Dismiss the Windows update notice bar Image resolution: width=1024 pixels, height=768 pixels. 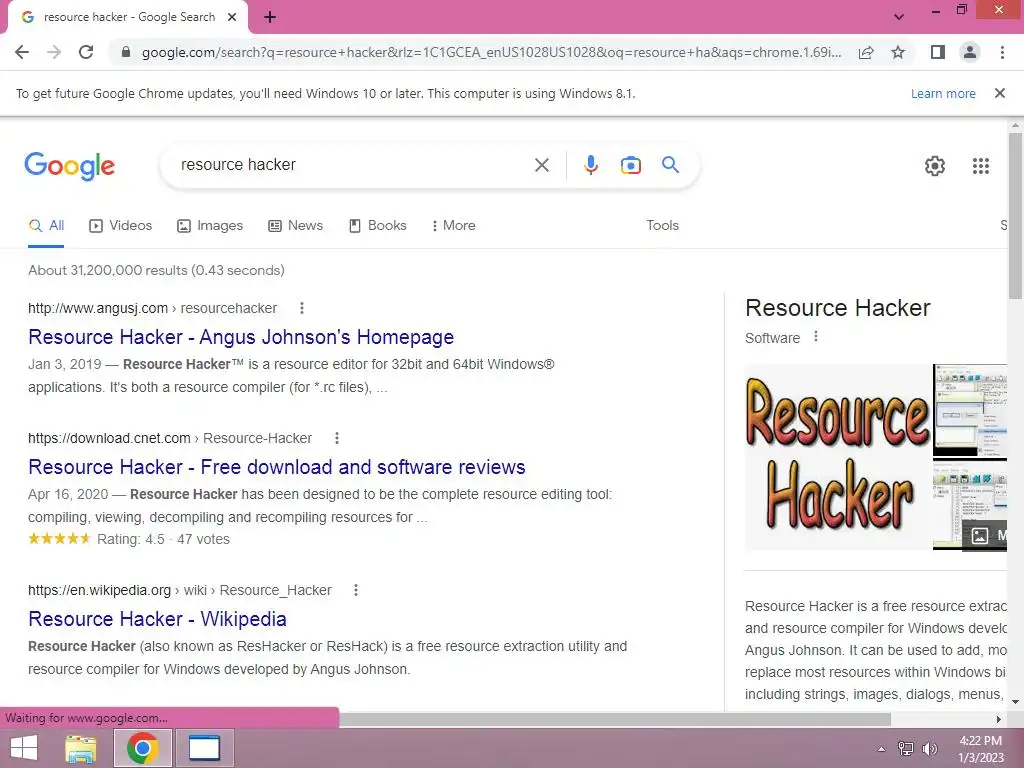1000,93
